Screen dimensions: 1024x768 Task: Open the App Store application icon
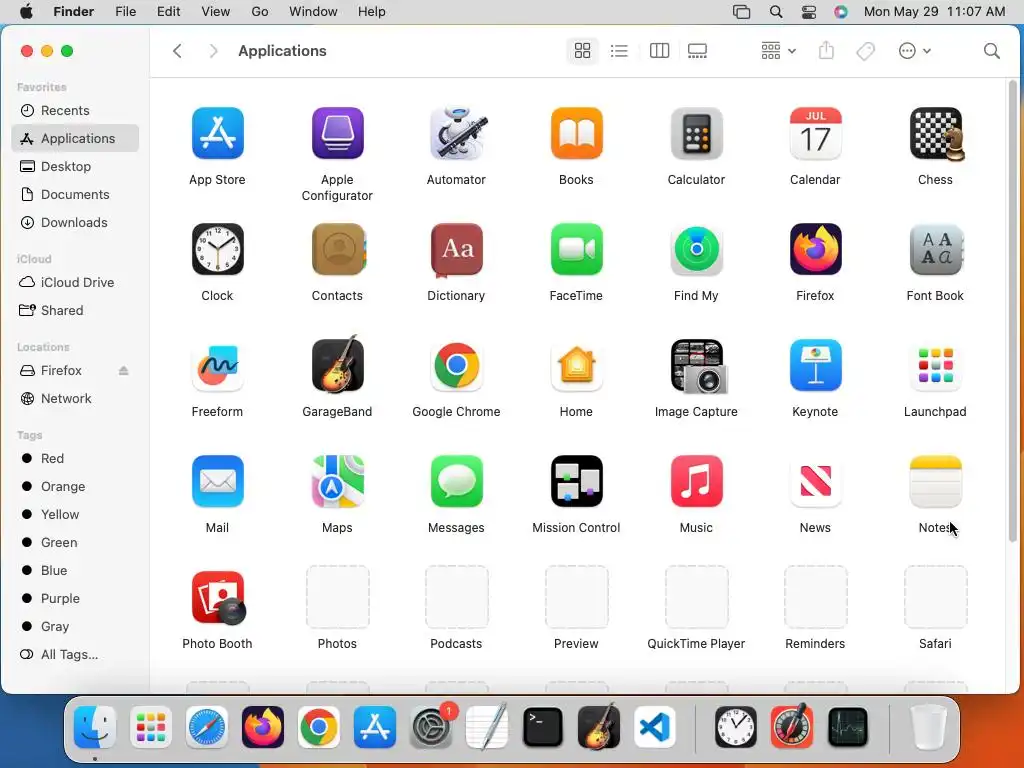tap(217, 133)
